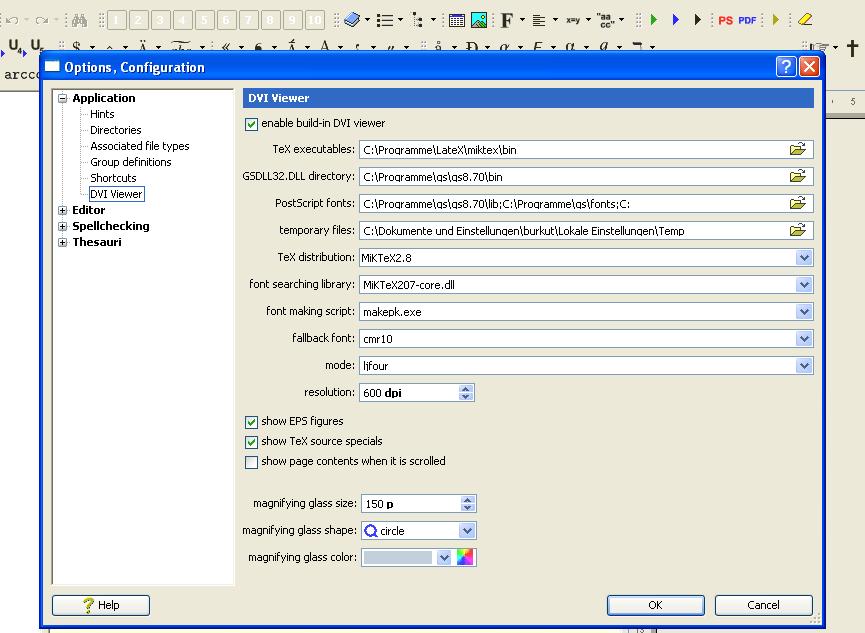Click the Cancel button
The width and height of the screenshot is (865, 633).
[x=763, y=605]
